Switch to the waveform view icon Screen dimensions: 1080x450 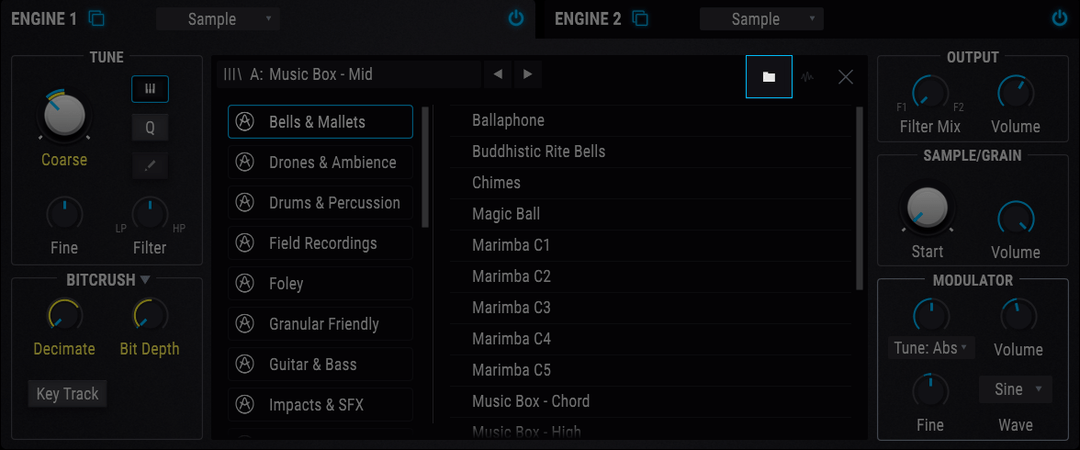point(807,77)
